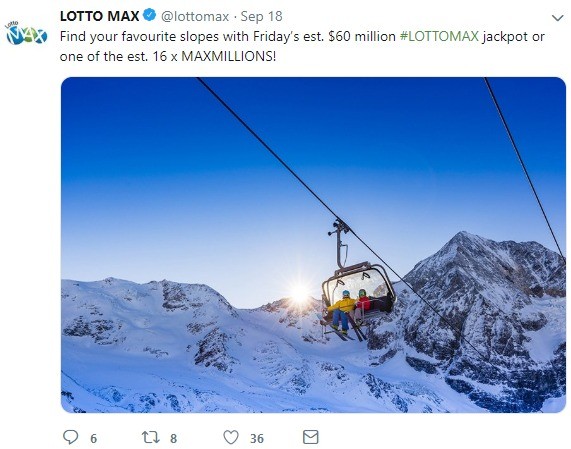Click the sun peeking over the ridge
This screenshot has width=571, height=449.
[x=300, y=292]
